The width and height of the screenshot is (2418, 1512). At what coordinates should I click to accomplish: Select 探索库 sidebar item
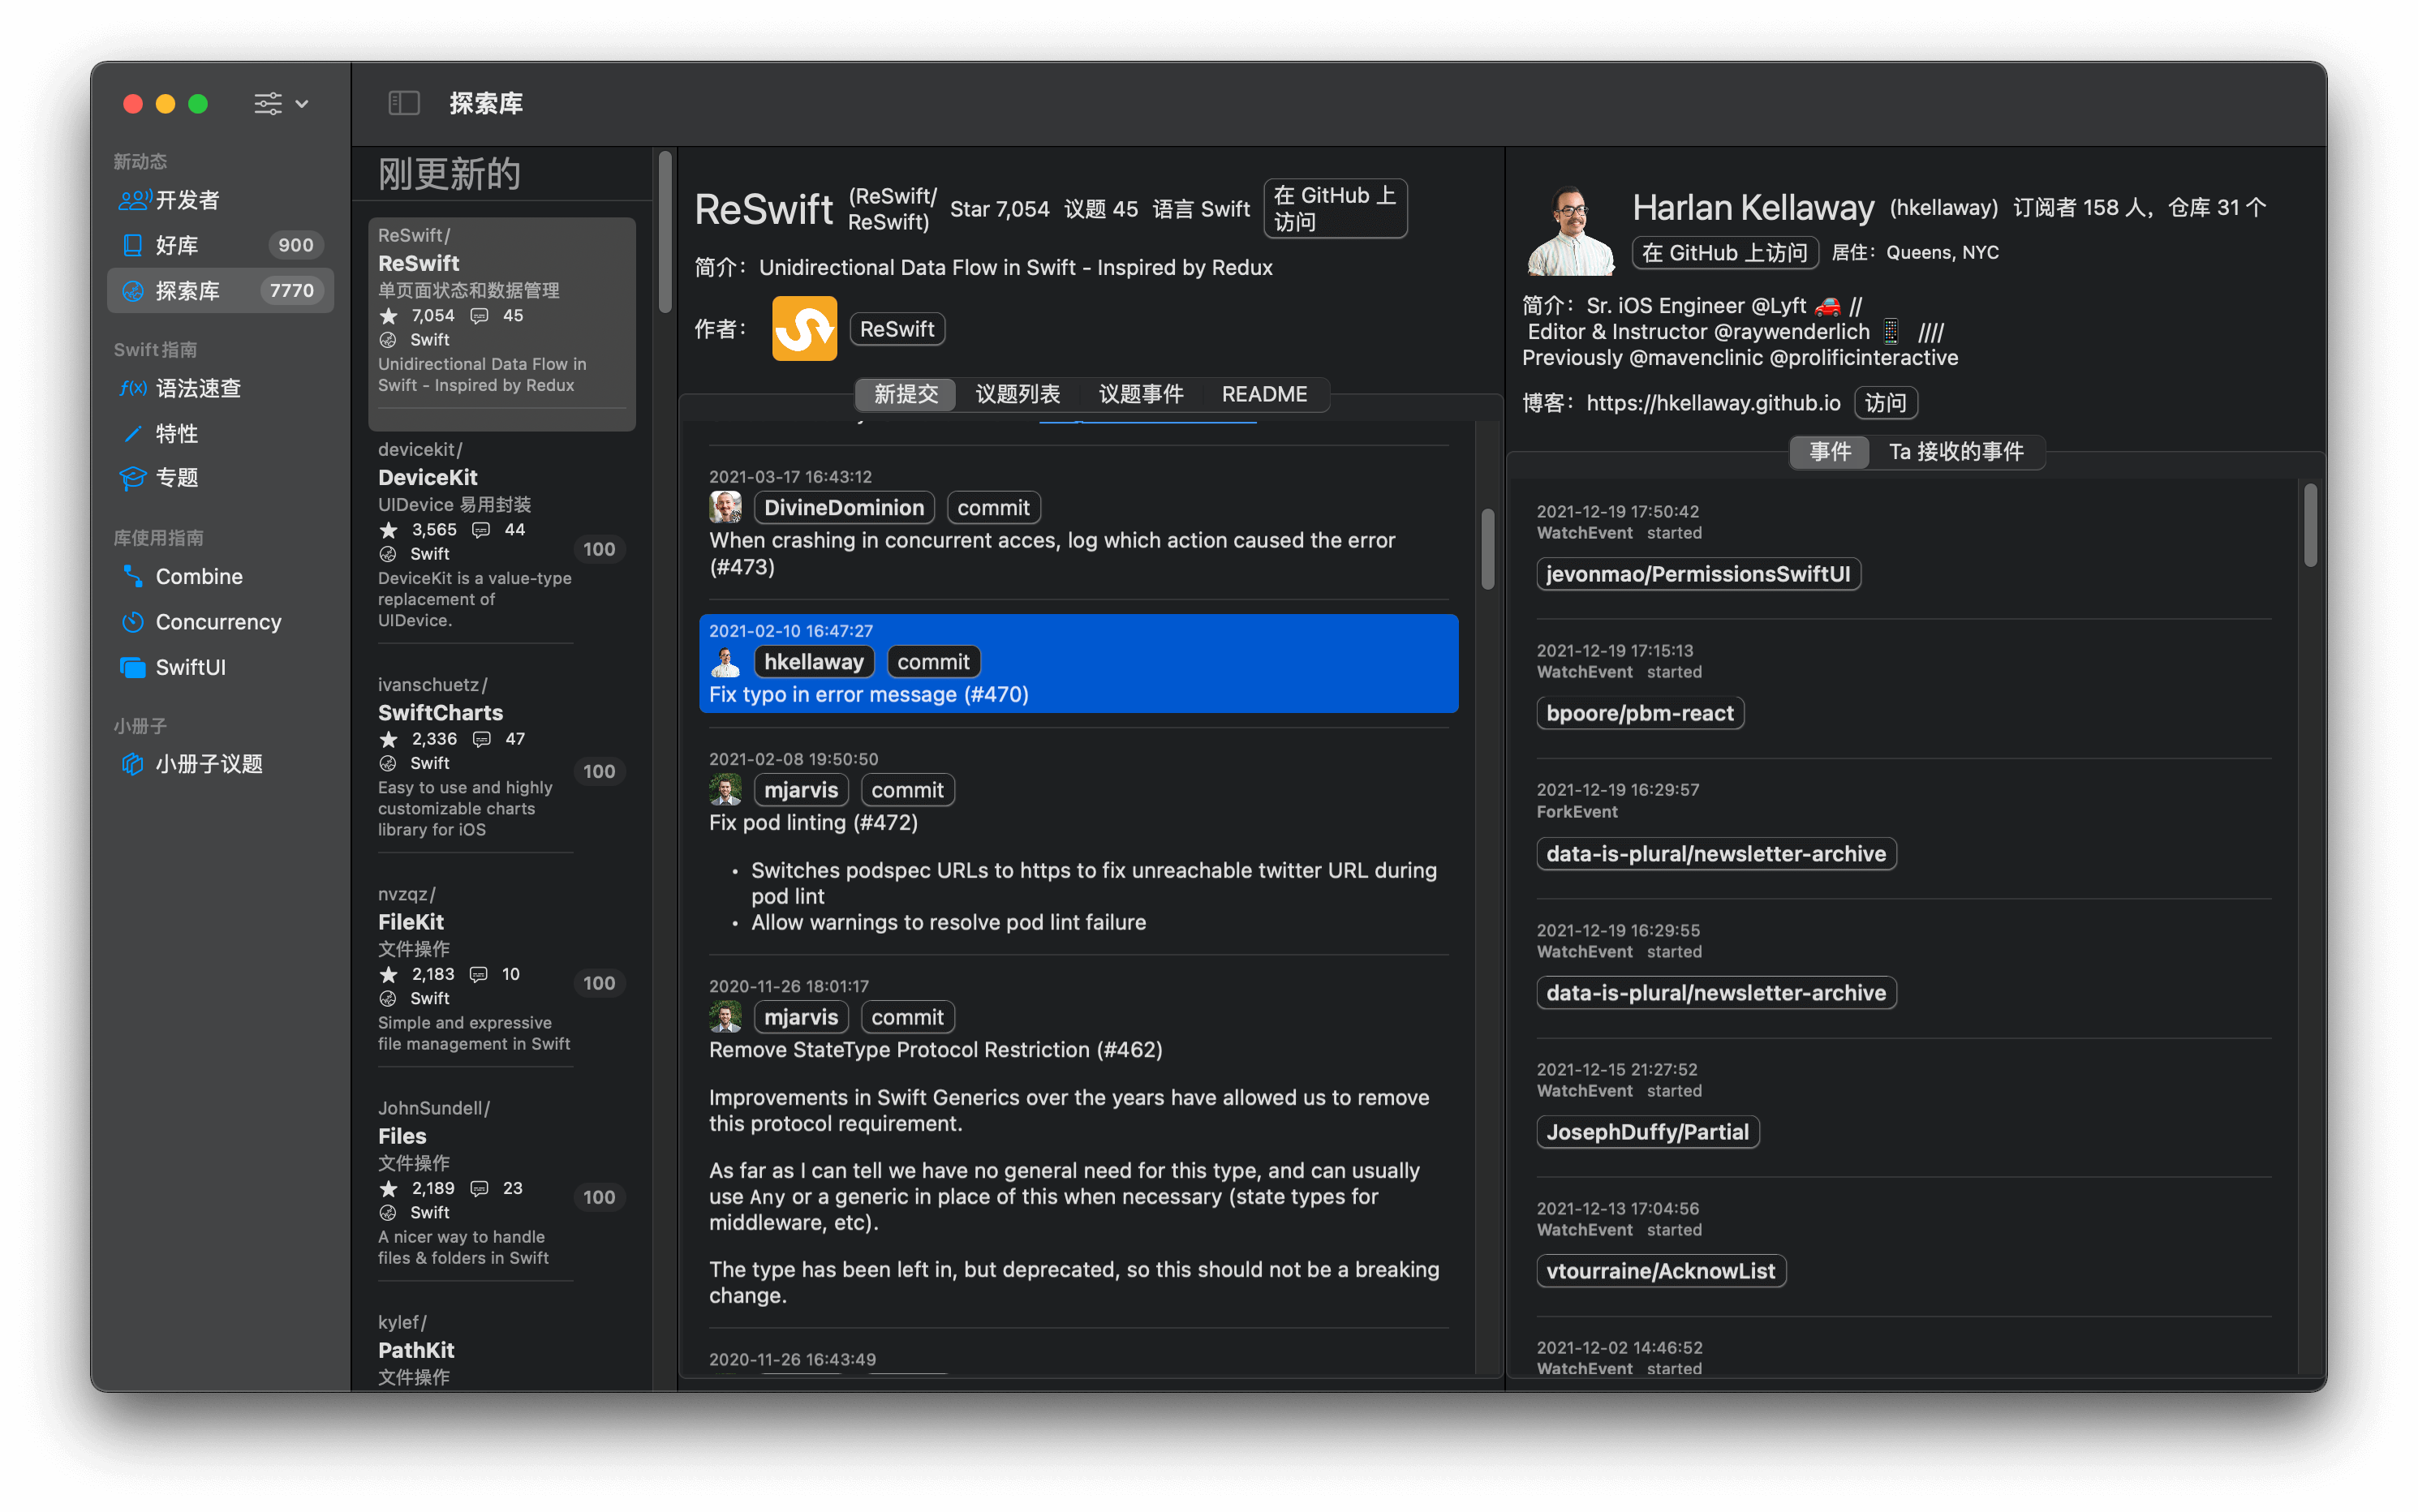coord(220,291)
